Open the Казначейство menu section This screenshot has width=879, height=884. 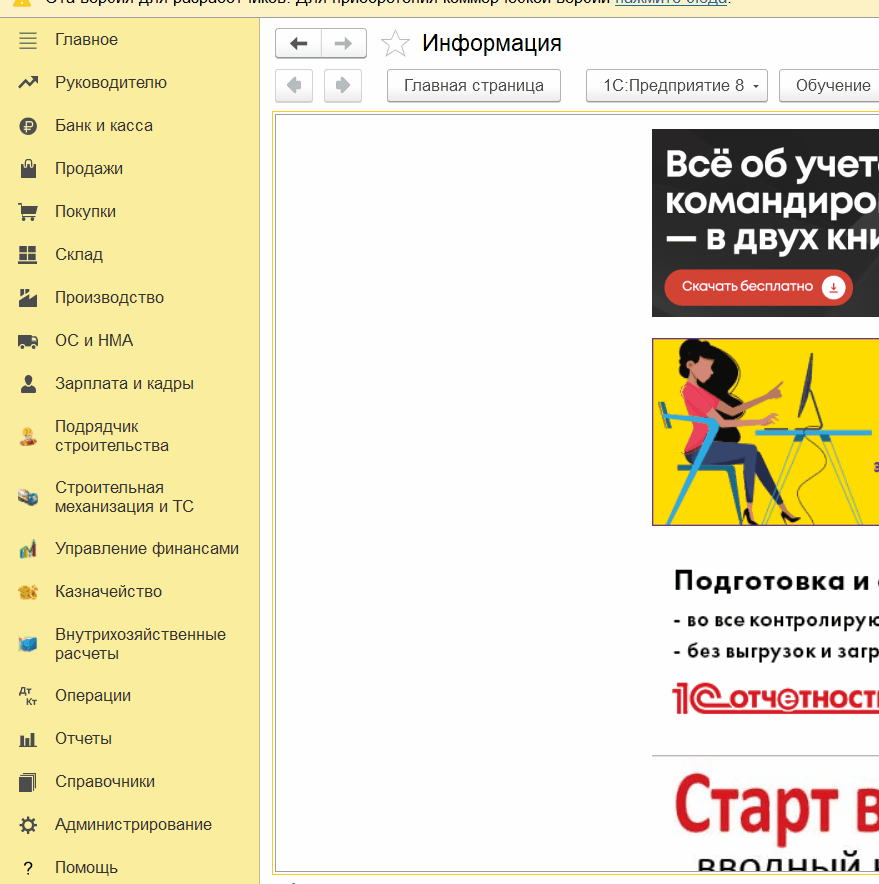tap(108, 592)
